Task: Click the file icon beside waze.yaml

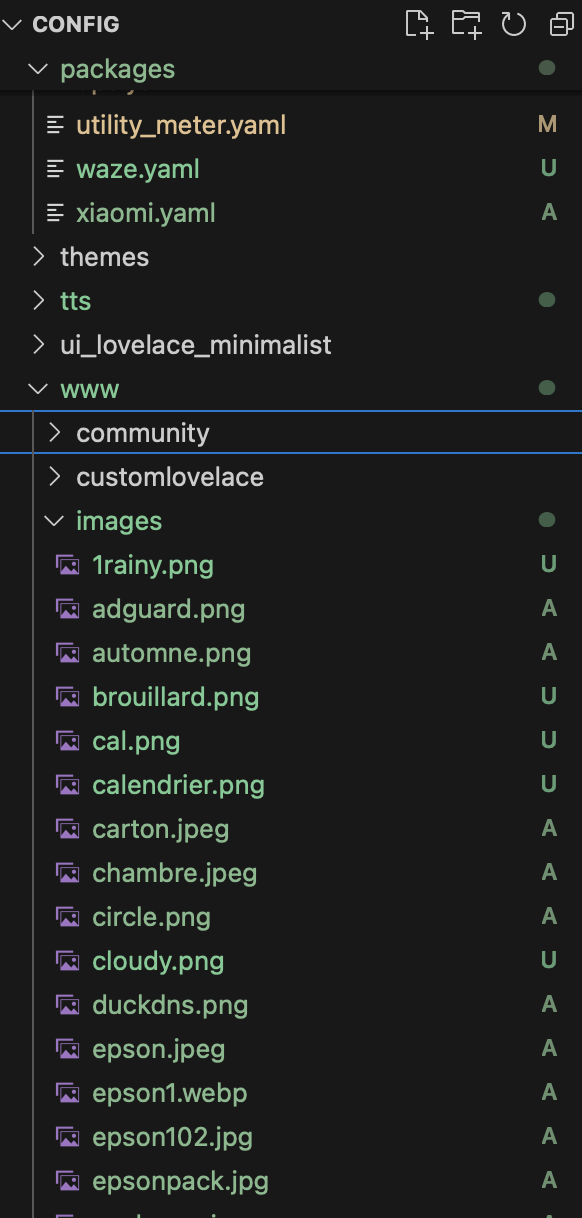Action: 55,169
